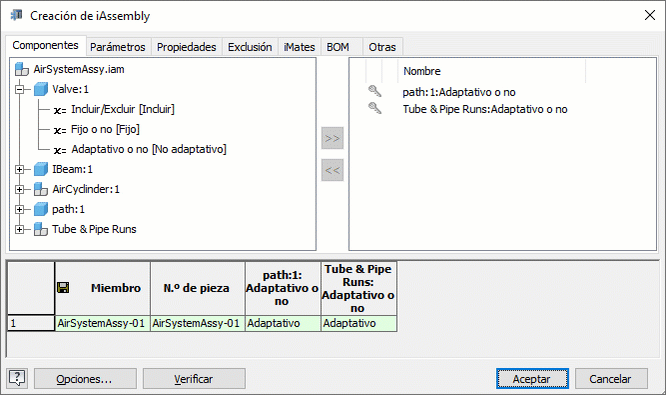Viewport: 666px width, 395px height.
Task: Click the Nombre column header
Action: [x=491, y=71]
